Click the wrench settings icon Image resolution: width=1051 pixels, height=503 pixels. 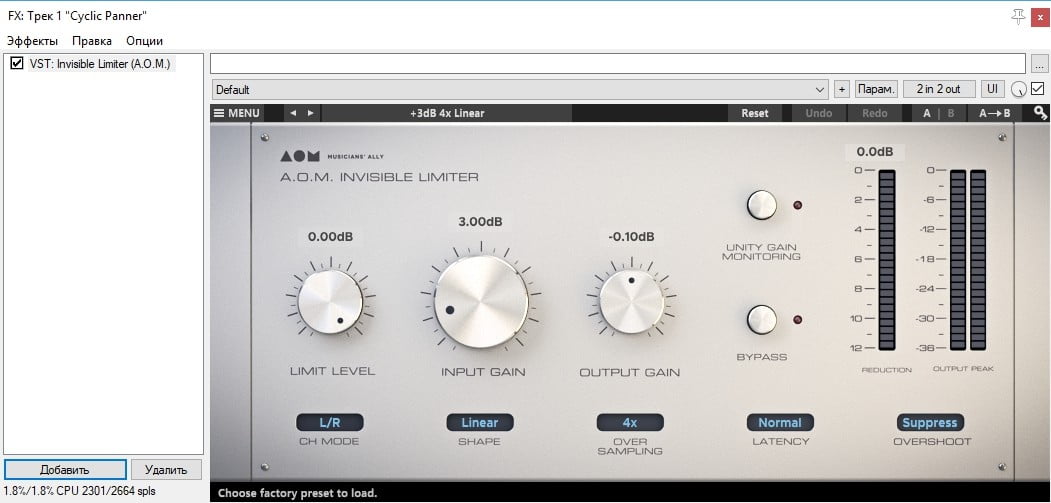point(1040,113)
